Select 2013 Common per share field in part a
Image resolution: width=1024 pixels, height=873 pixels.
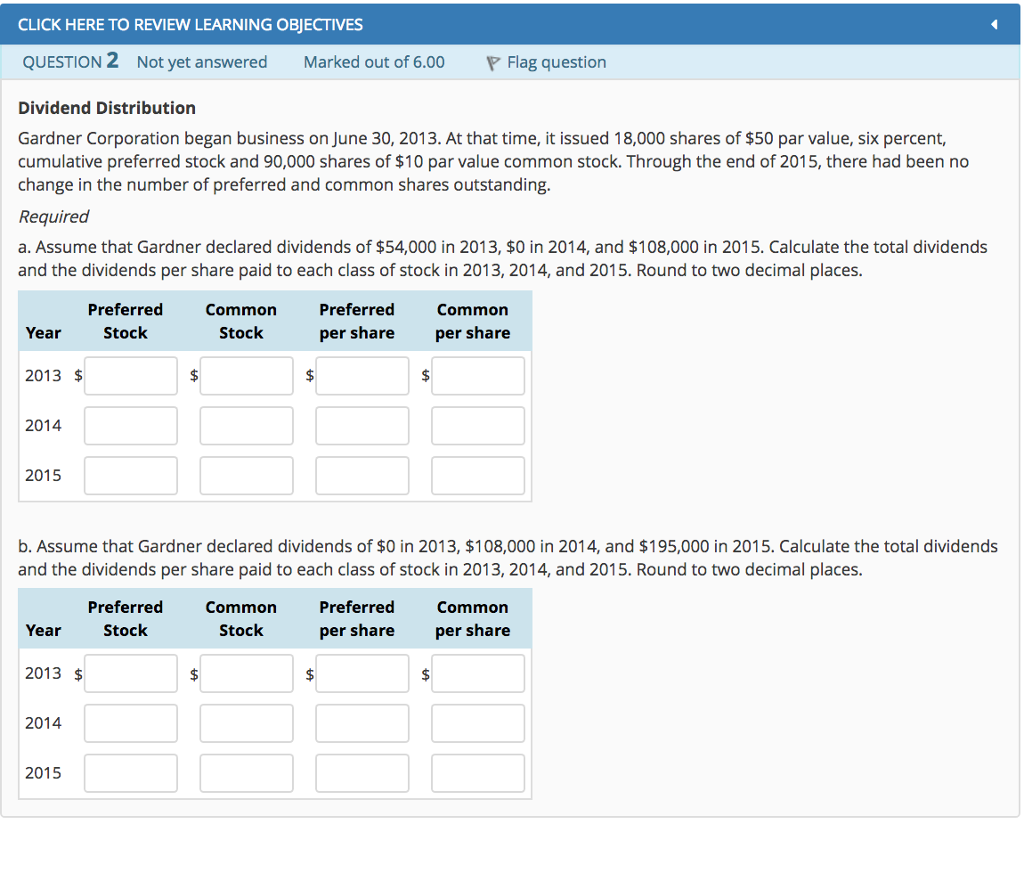point(478,375)
